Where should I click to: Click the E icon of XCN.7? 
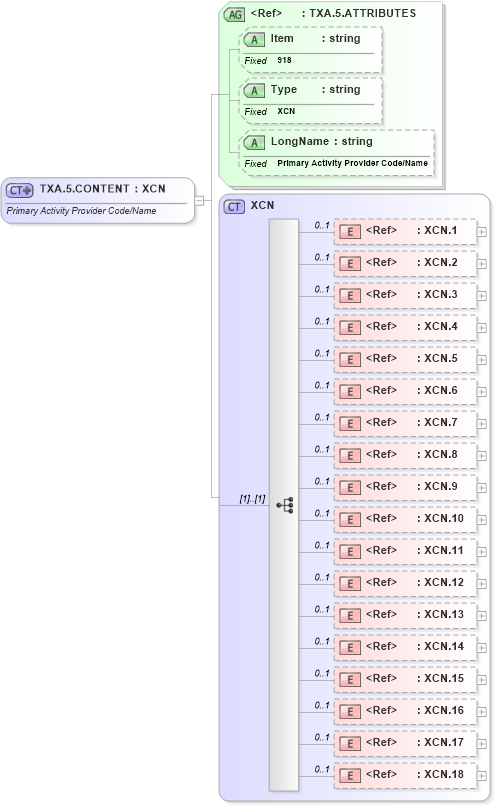(x=350, y=424)
